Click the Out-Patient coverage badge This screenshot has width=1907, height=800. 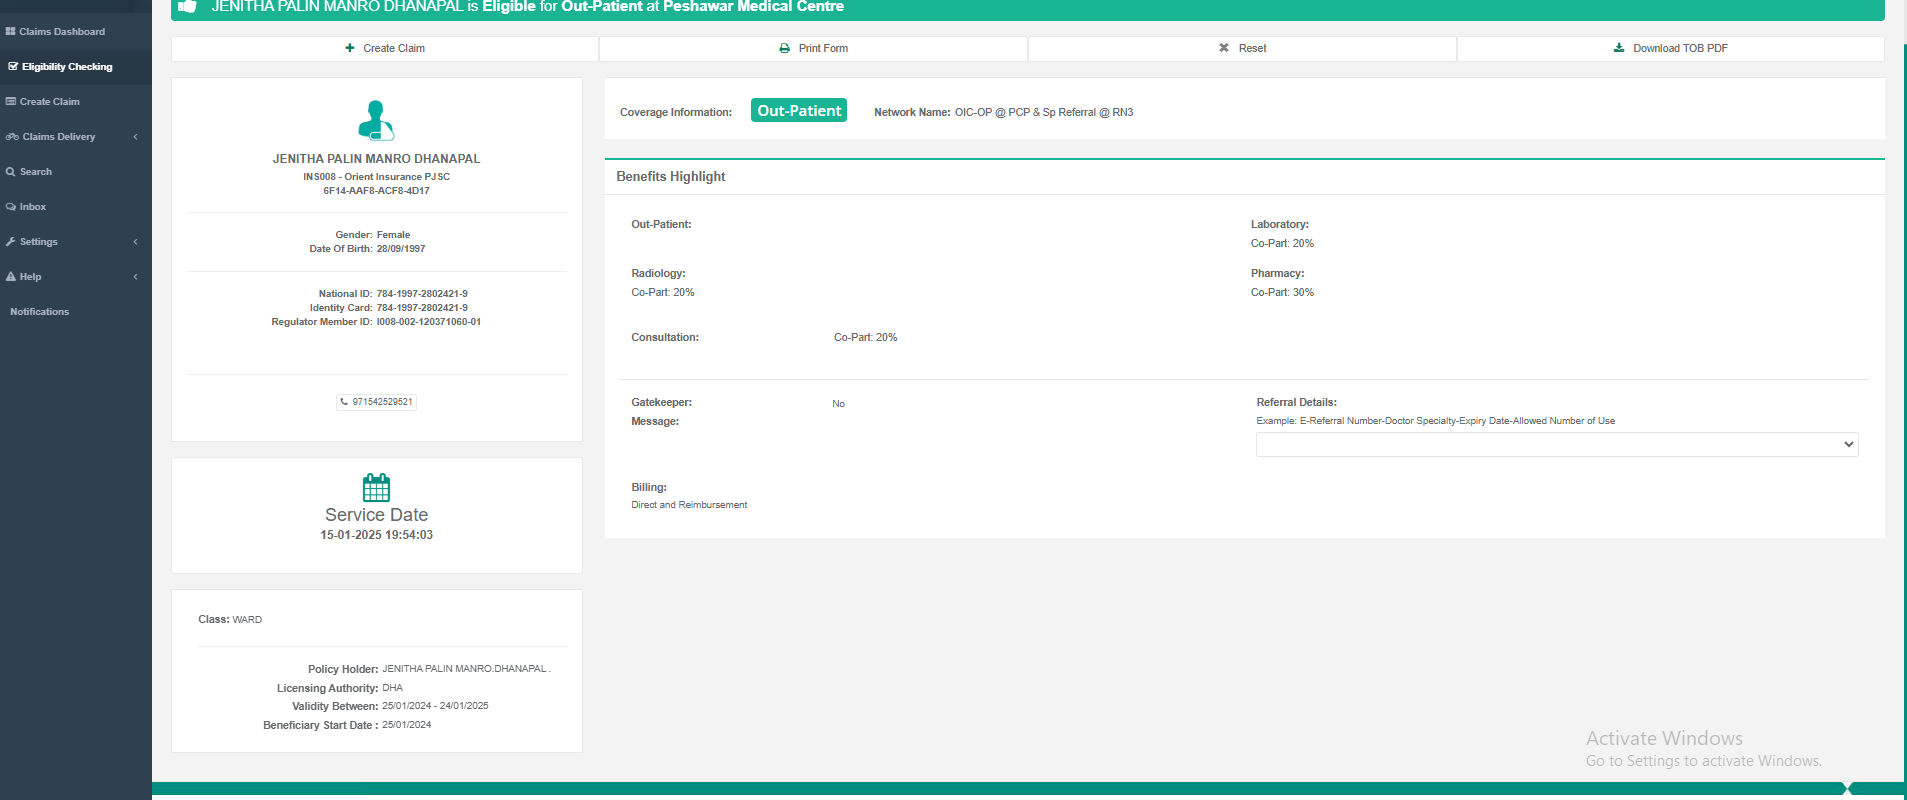[x=798, y=111]
